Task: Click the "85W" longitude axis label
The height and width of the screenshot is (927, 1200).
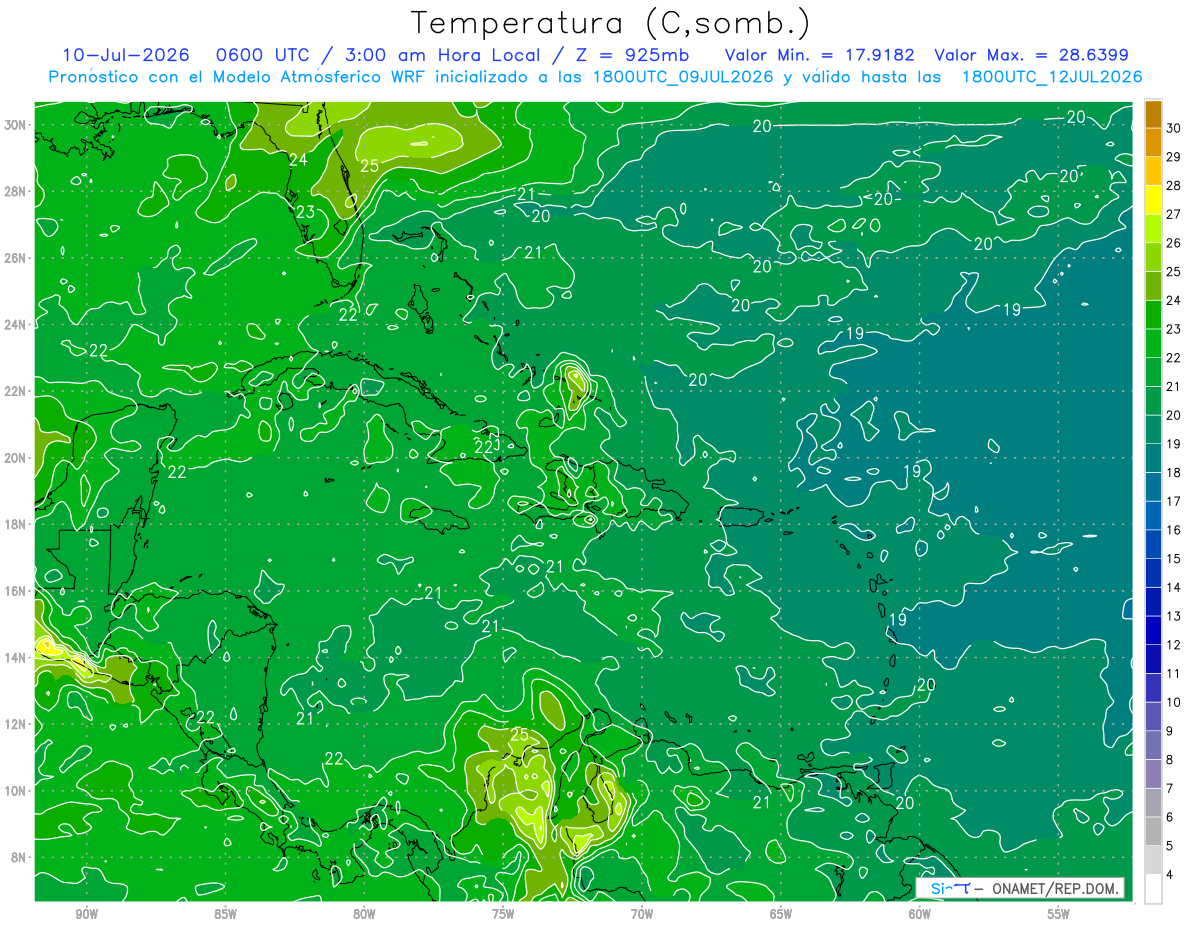Action: tap(225, 915)
